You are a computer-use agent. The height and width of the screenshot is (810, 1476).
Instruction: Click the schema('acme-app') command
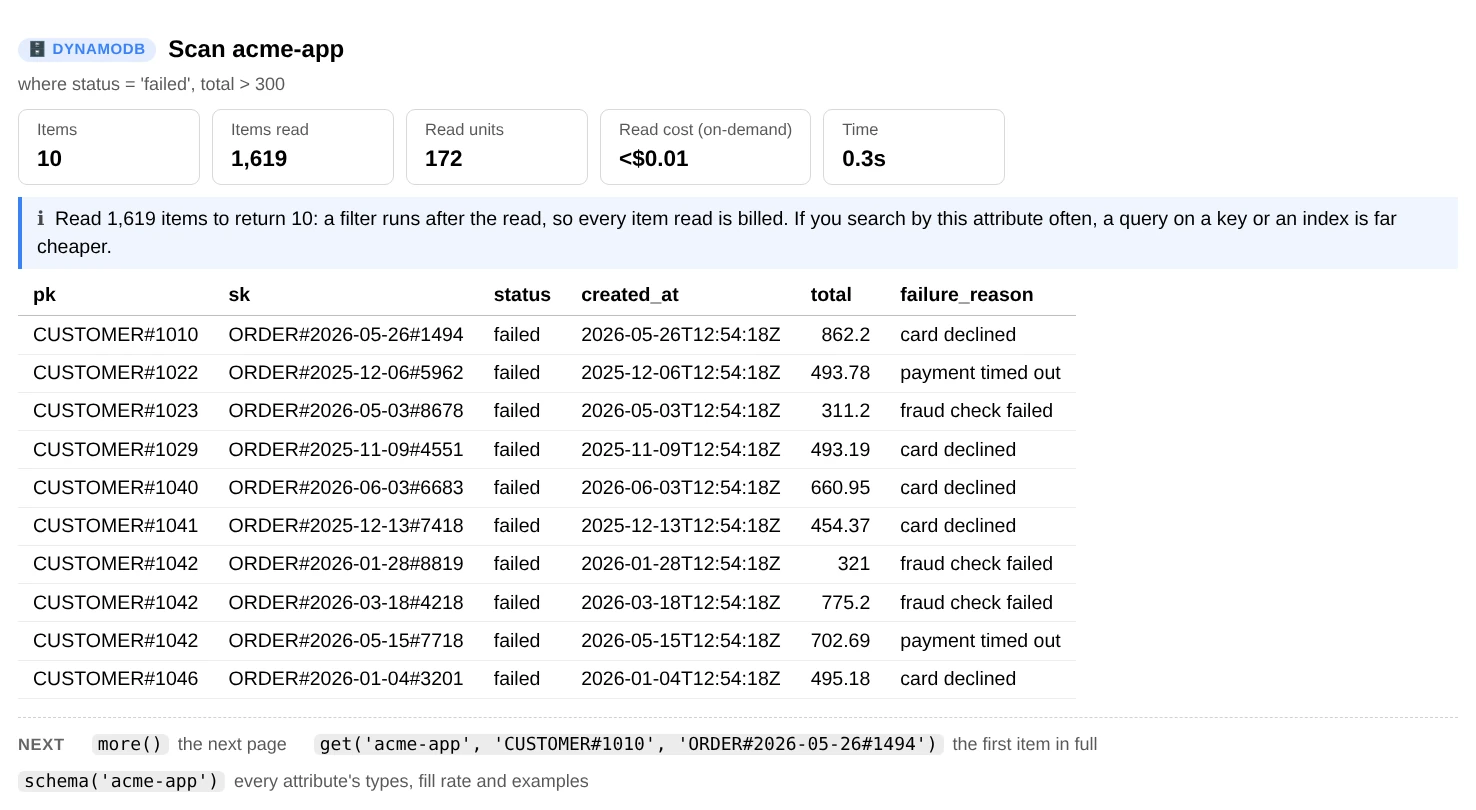tap(122, 781)
